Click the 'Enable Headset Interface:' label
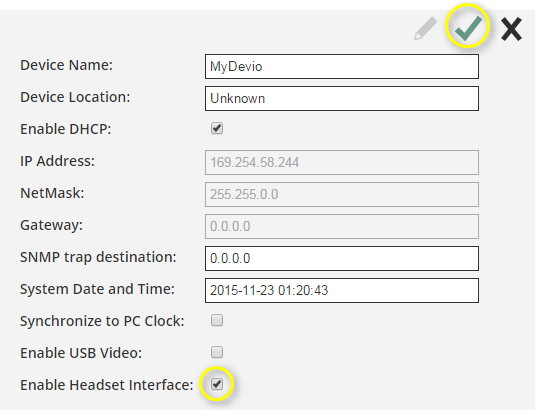 (x=107, y=385)
